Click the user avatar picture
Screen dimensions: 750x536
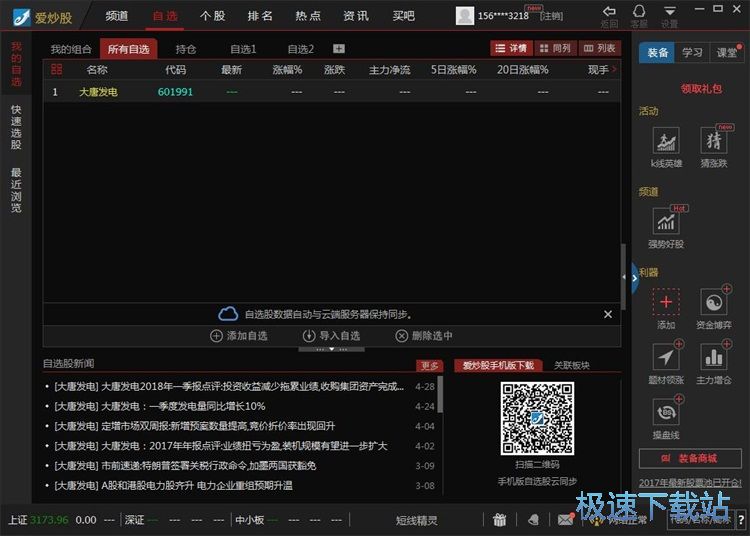[464, 16]
